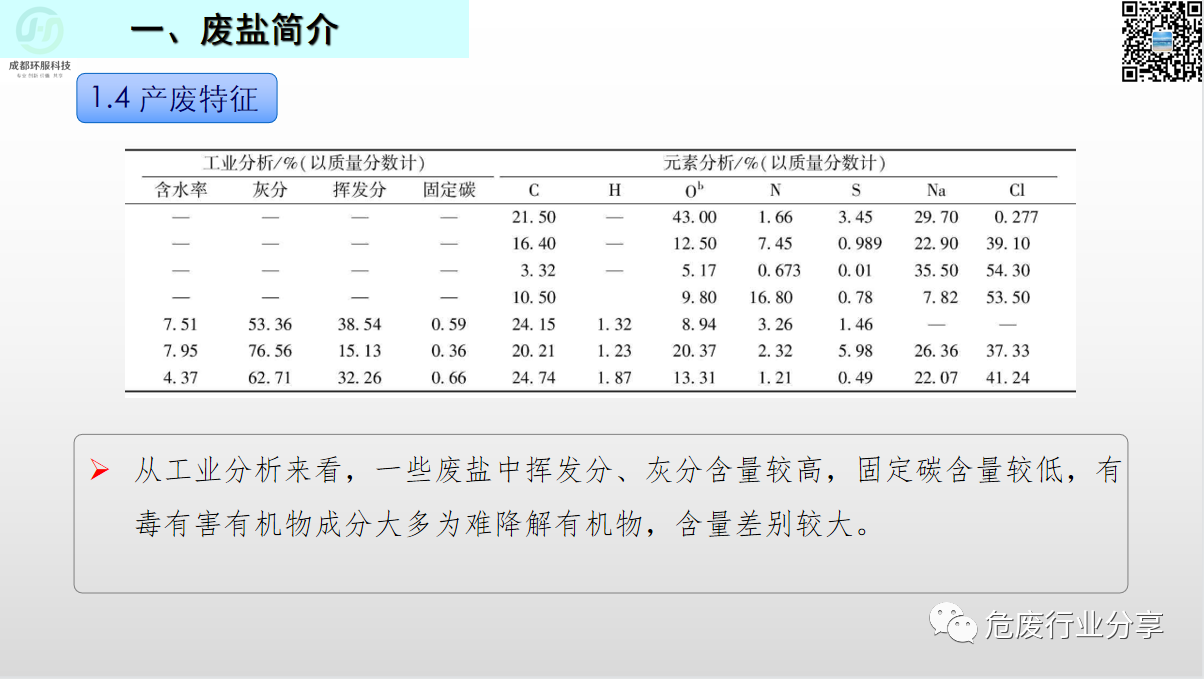Select the 固定碳 value 0.59
Viewport: 1204px width, 679px height.
449,325
